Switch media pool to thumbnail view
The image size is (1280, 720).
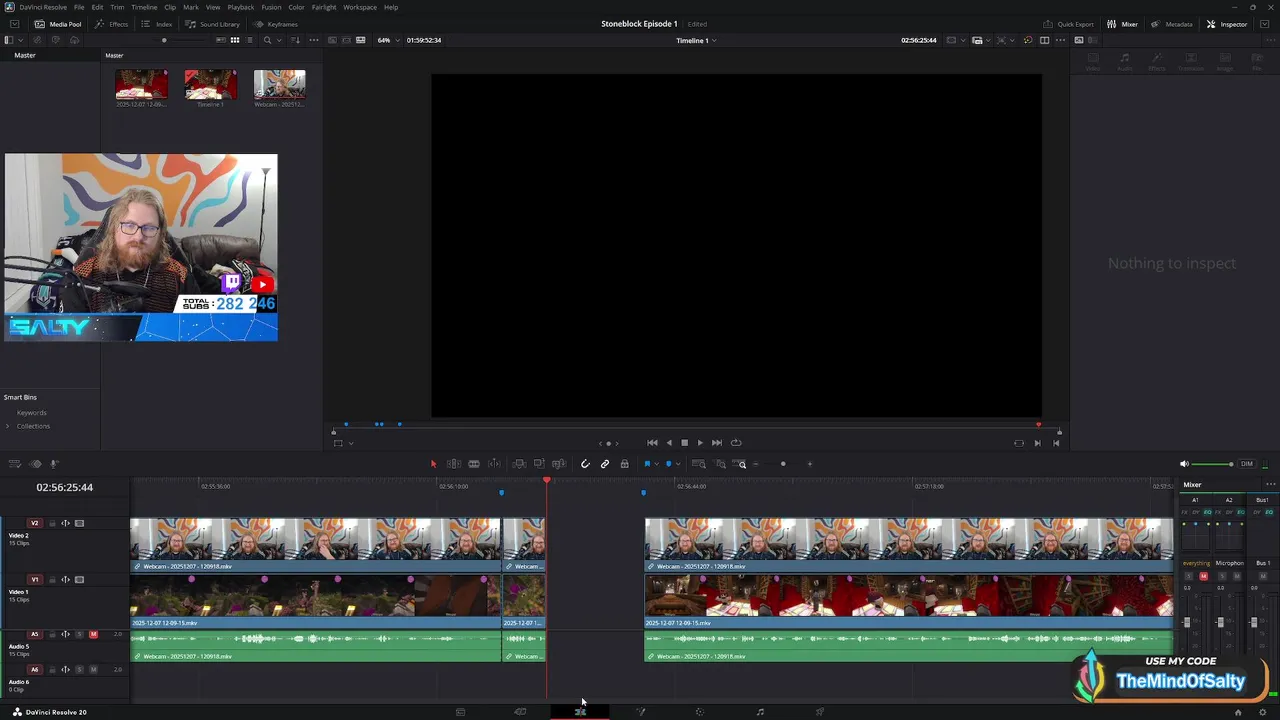tap(234, 40)
